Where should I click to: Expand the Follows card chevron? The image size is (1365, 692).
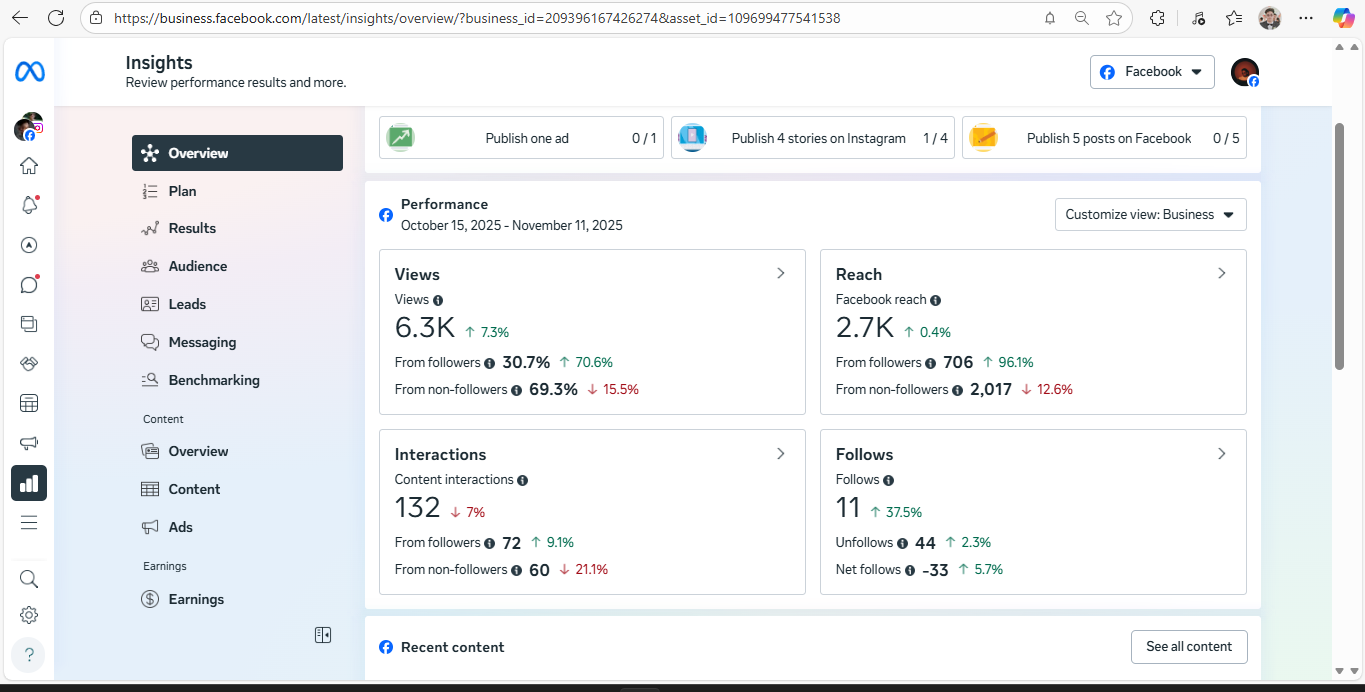(1221, 453)
